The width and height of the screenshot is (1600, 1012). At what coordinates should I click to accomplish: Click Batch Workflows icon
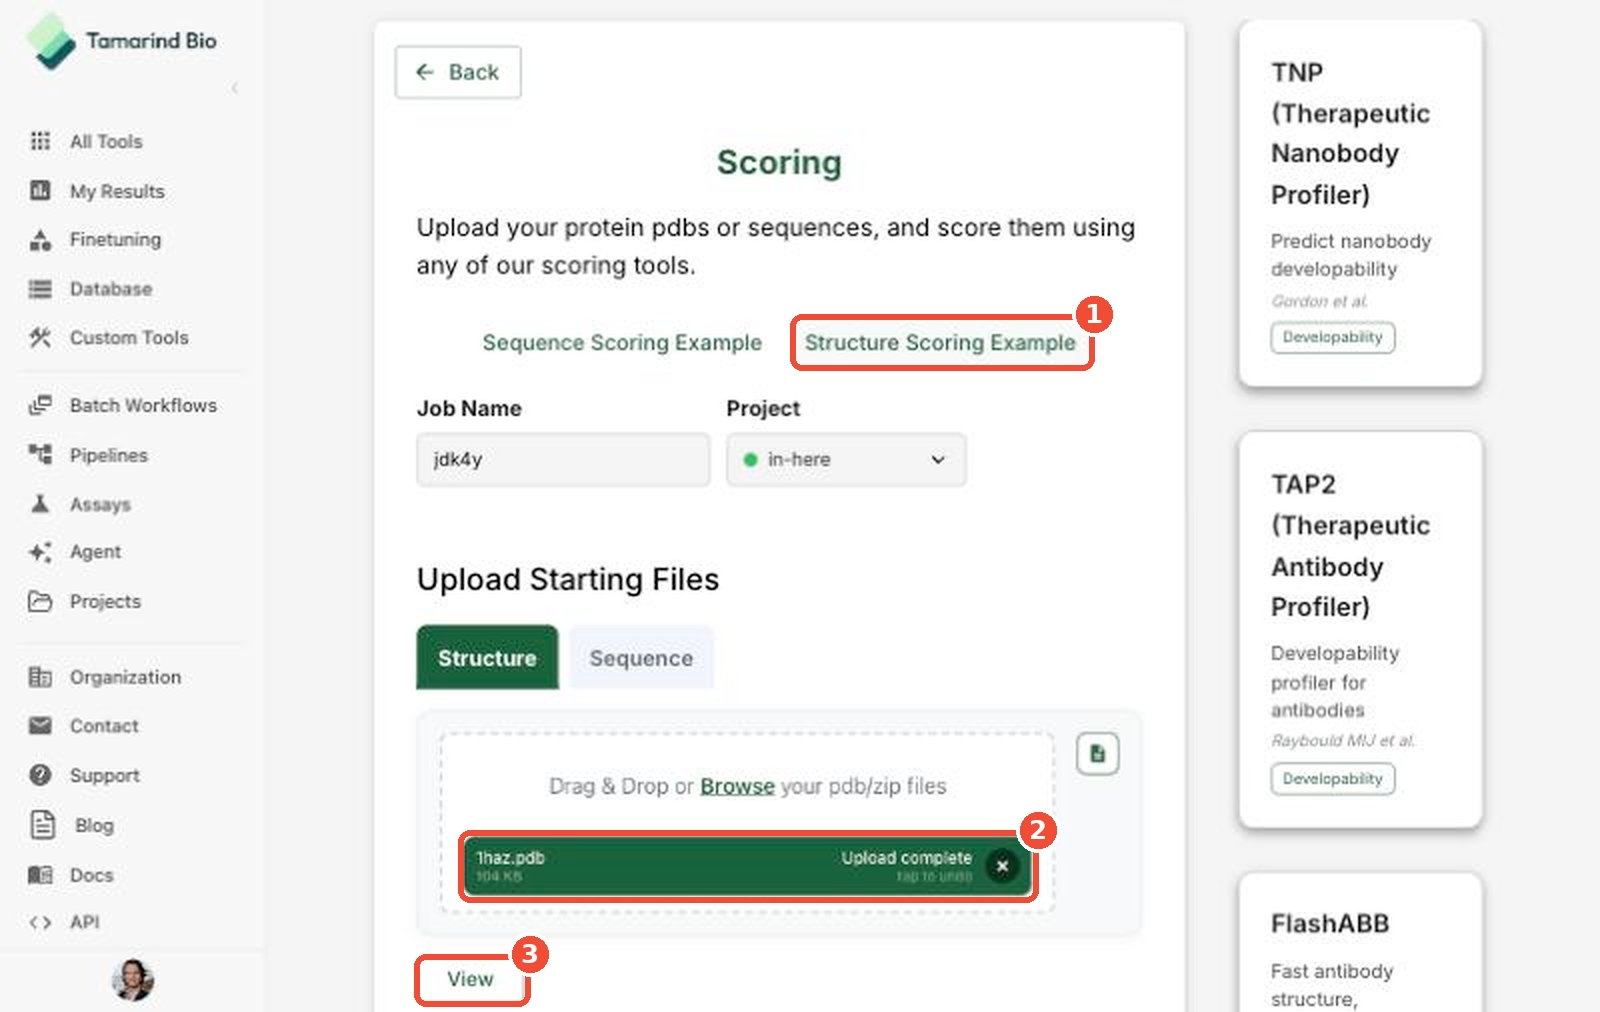point(40,405)
